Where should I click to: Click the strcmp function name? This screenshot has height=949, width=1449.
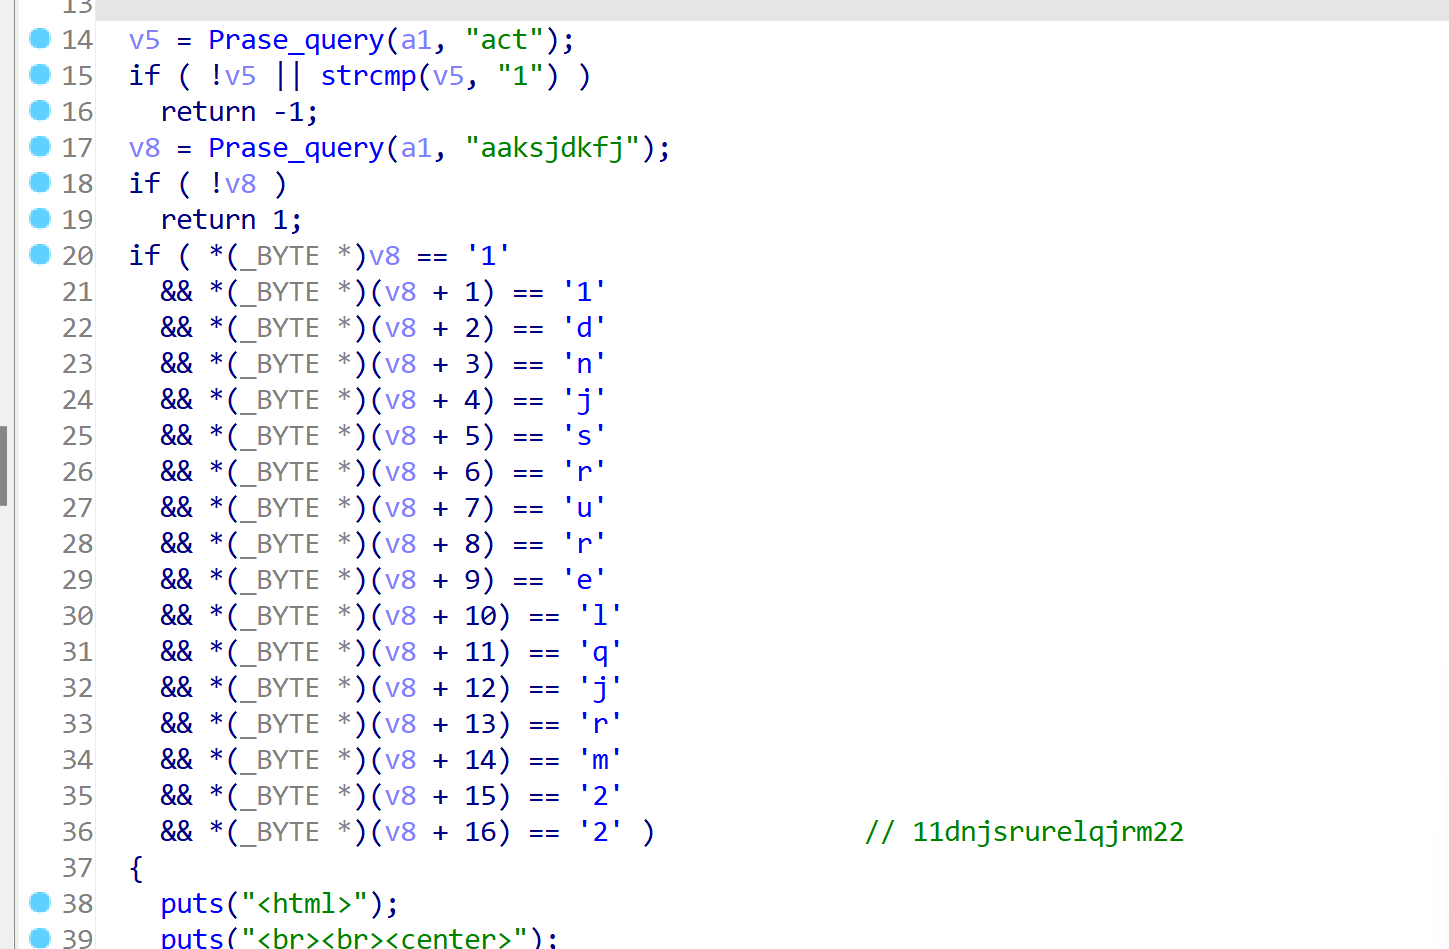tap(368, 76)
